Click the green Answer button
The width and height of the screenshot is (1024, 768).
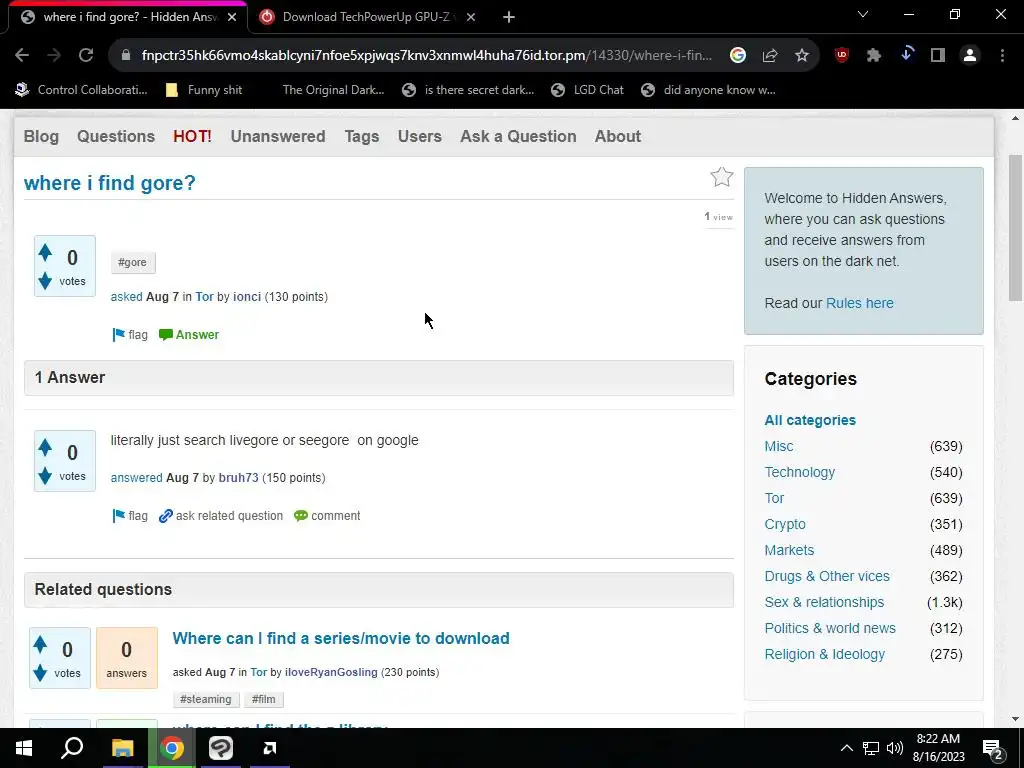coord(189,334)
